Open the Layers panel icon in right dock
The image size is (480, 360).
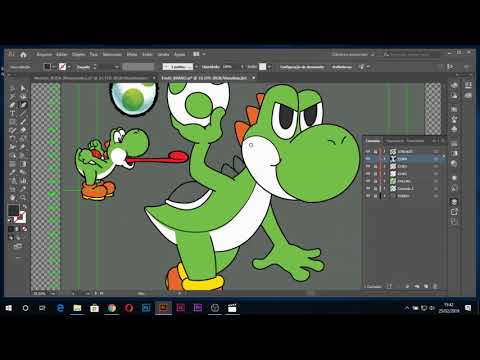[454, 202]
